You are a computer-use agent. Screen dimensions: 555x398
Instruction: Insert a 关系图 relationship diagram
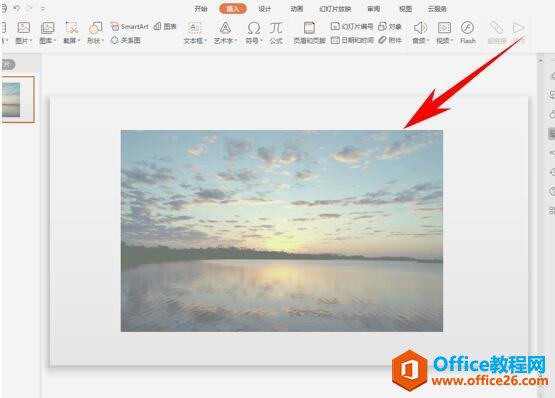click(126, 40)
